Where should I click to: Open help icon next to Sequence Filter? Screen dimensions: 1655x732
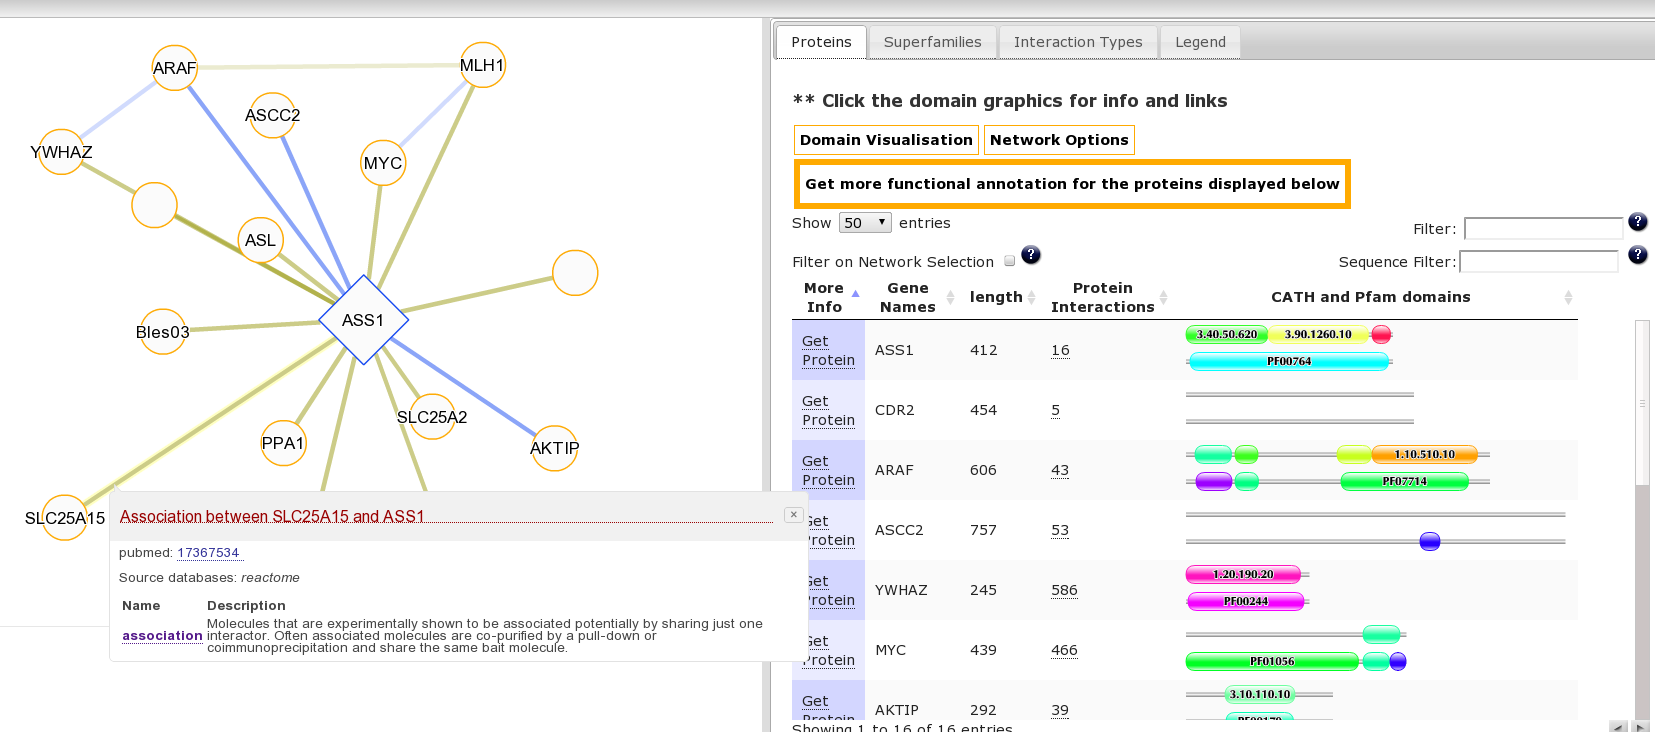(1637, 255)
